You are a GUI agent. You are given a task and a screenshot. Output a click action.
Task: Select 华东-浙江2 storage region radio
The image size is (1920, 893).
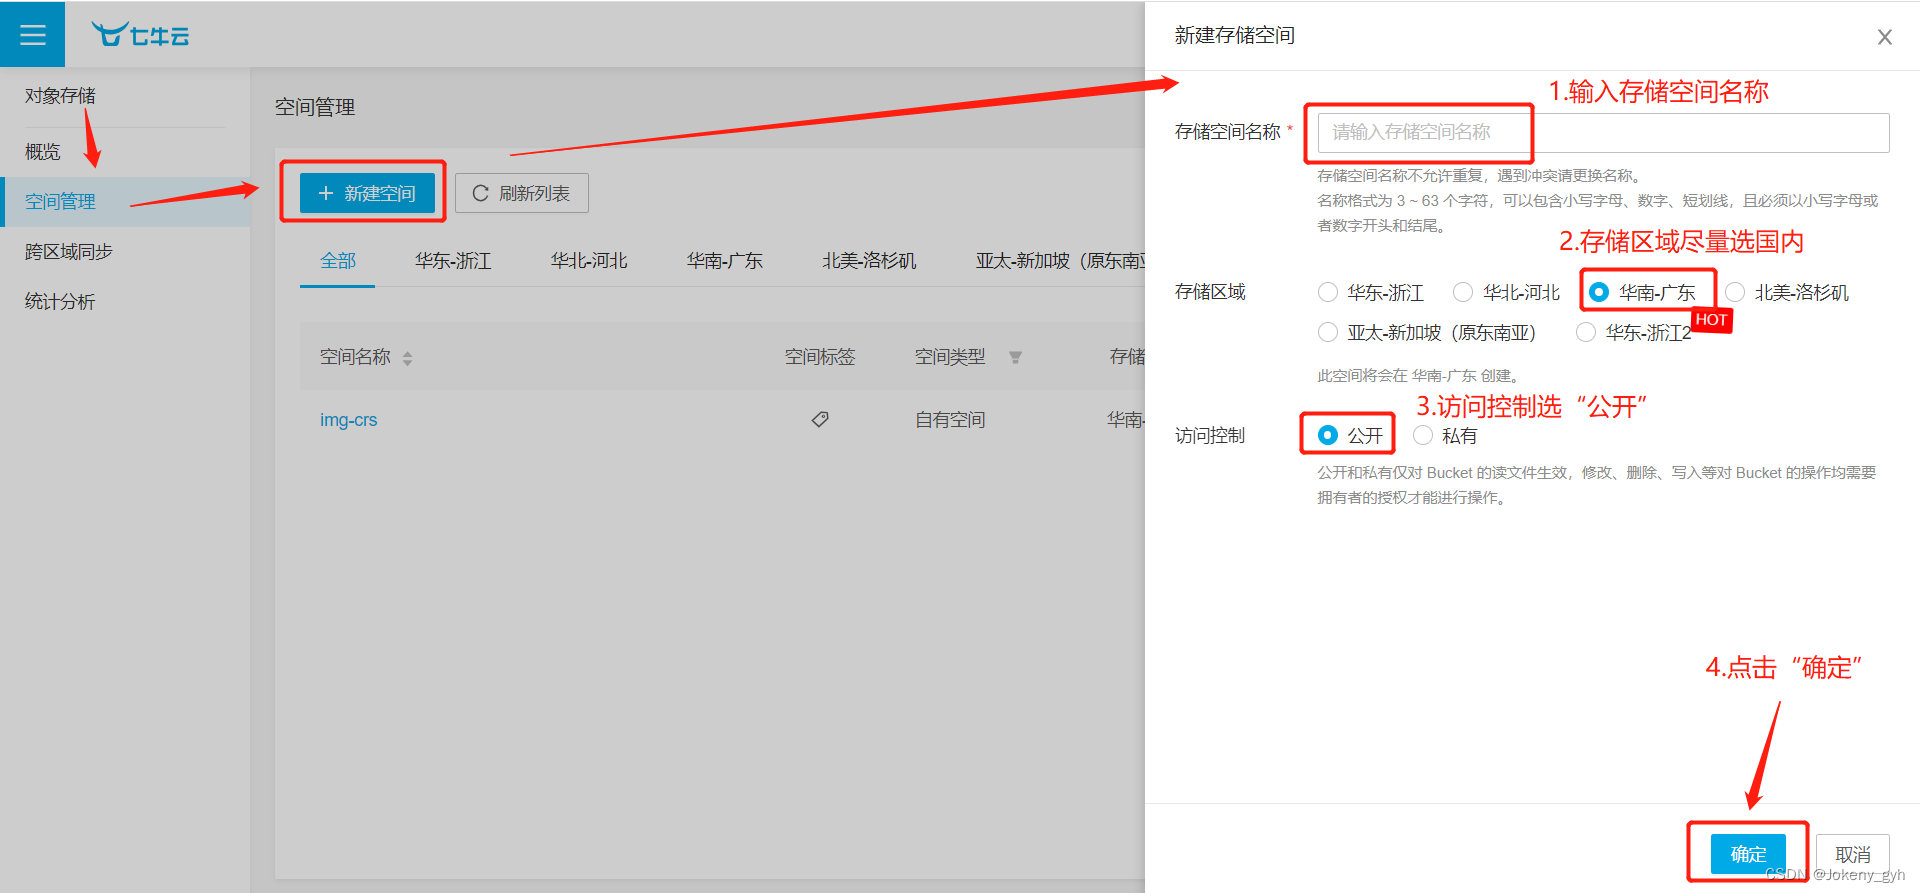1586,332
